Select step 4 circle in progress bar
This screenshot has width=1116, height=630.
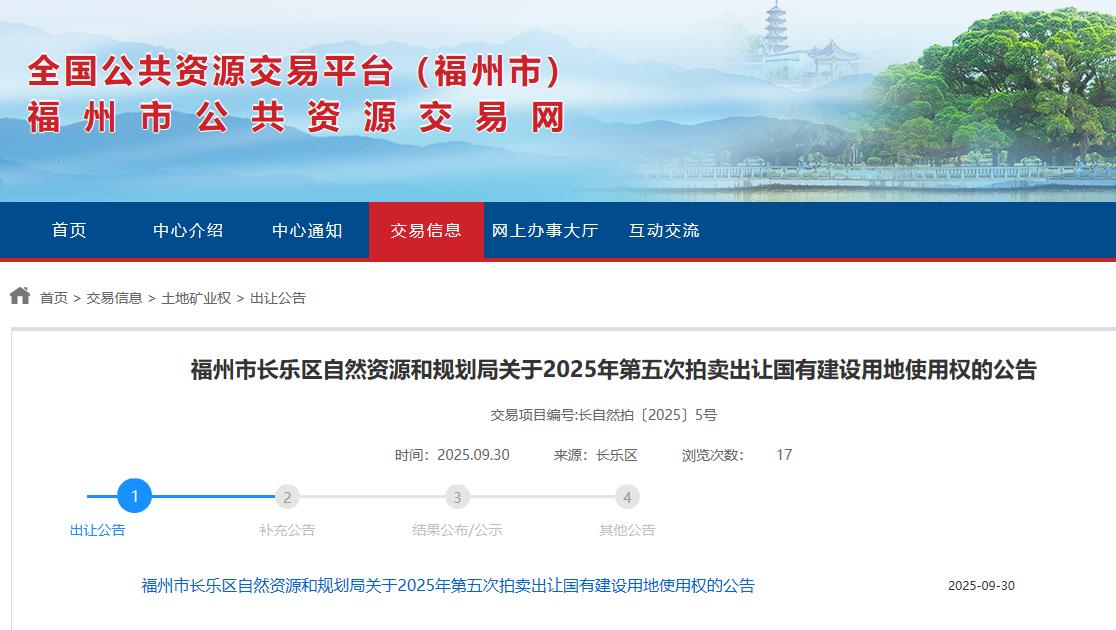(x=627, y=497)
